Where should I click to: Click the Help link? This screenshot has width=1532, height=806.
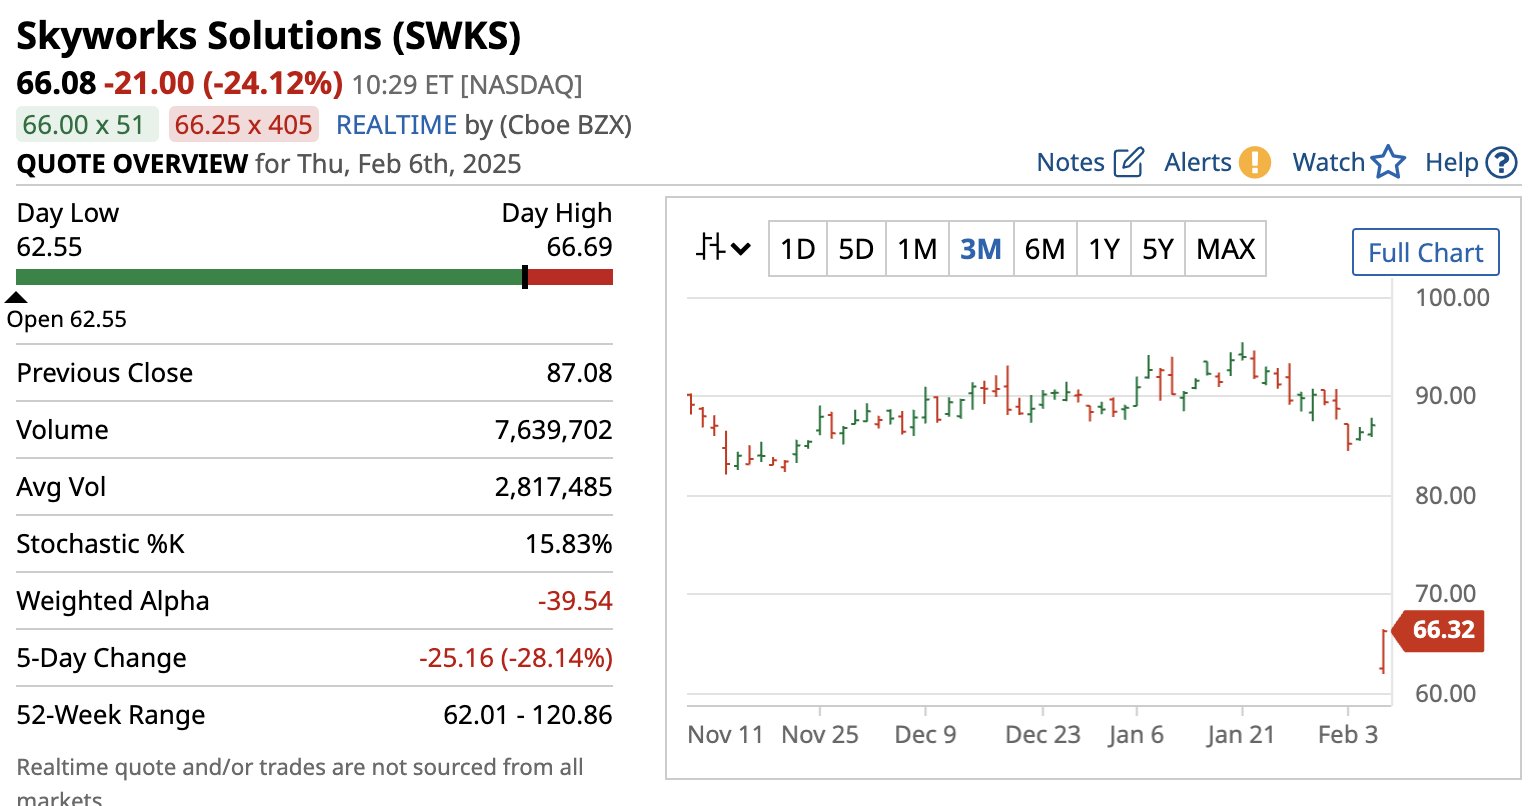pos(1452,162)
